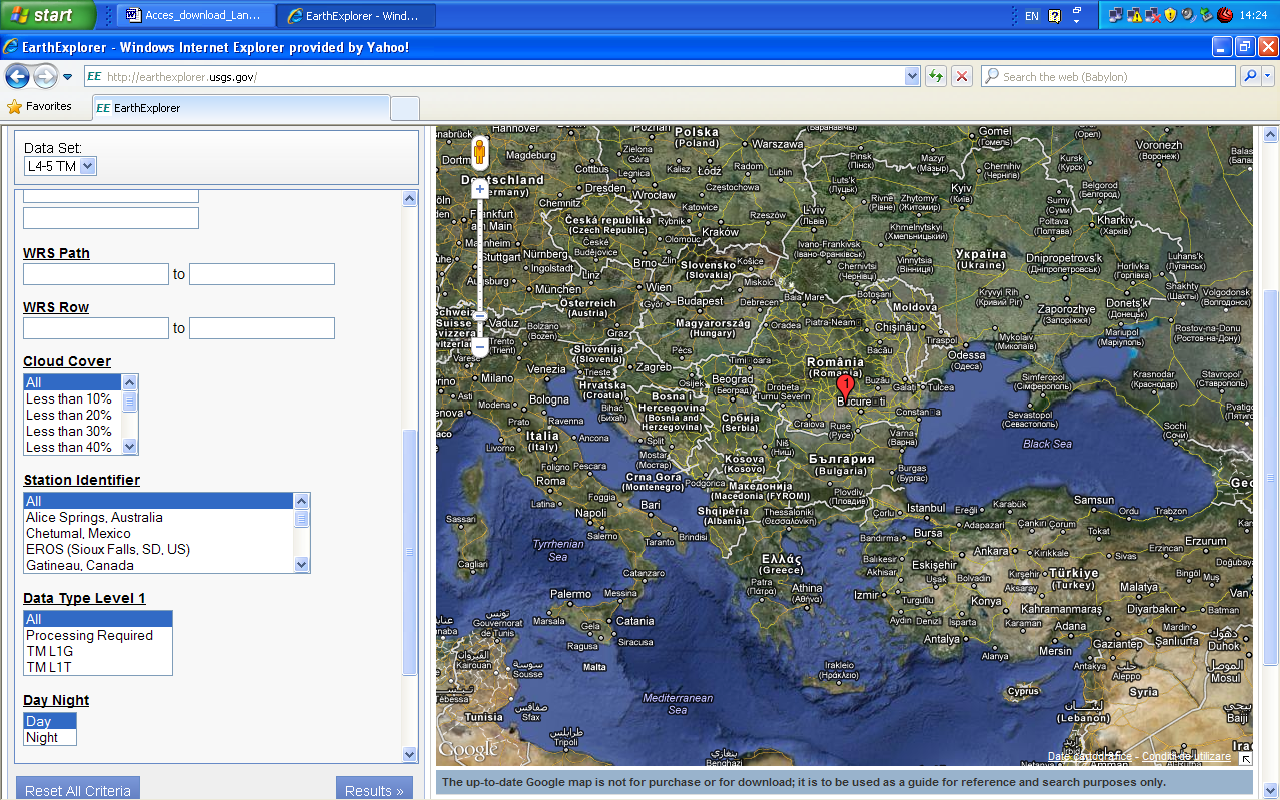Image resolution: width=1280 pixels, height=800 pixels.
Task: Click the green Refresh page icon
Action: point(936,76)
